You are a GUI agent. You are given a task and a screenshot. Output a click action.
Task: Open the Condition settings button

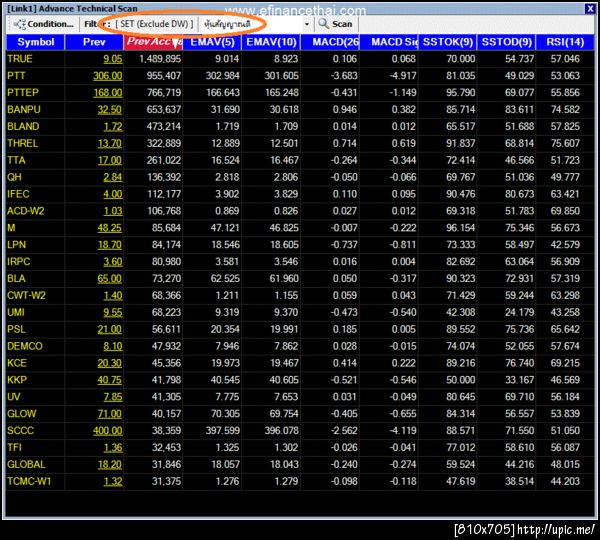(x=43, y=24)
